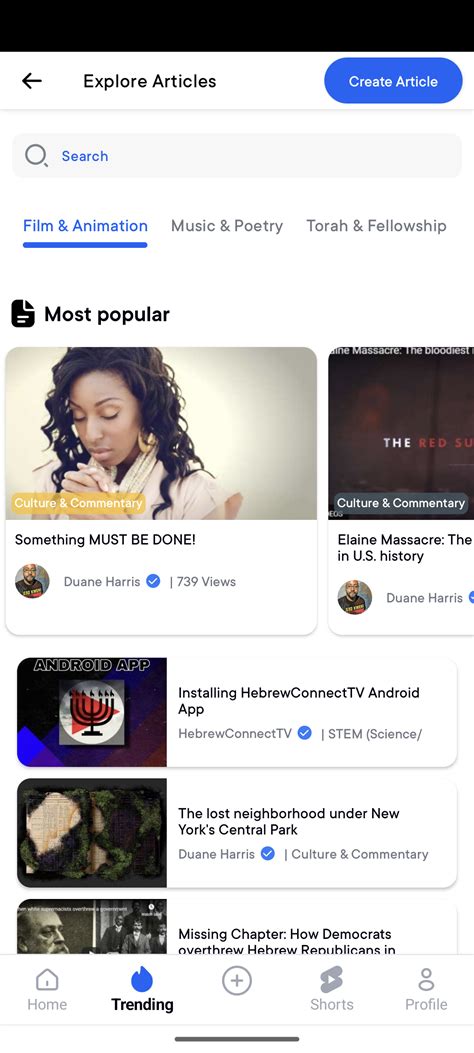Tap the Elaine Massacre article thumbnail
The width and height of the screenshot is (474, 1053).
(x=401, y=433)
